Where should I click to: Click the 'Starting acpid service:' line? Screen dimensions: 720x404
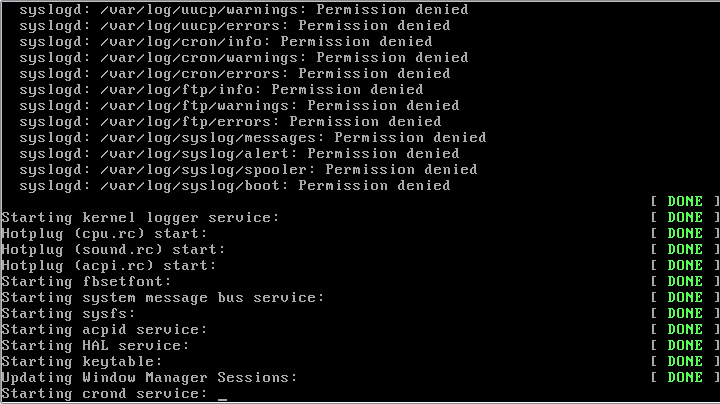[x=104, y=329]
